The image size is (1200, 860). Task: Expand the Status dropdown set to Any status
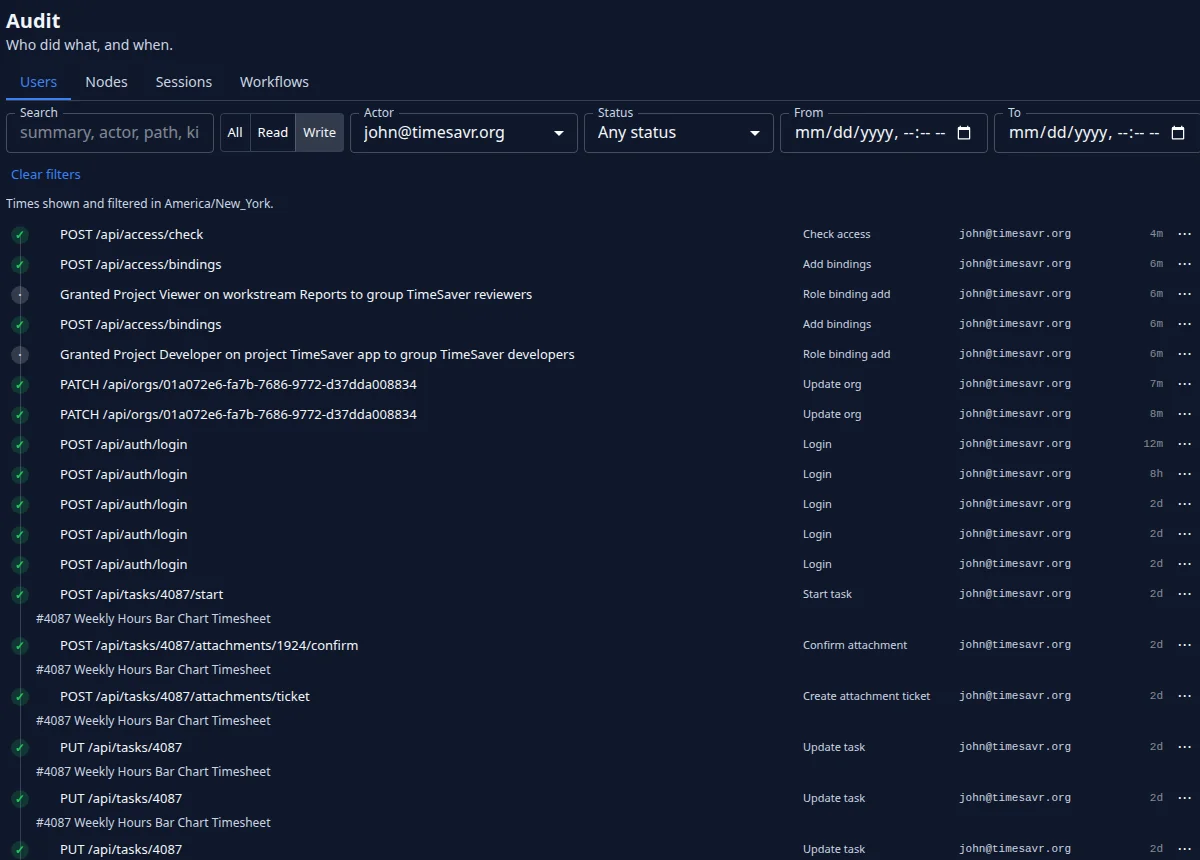click(x=679, y=133)
